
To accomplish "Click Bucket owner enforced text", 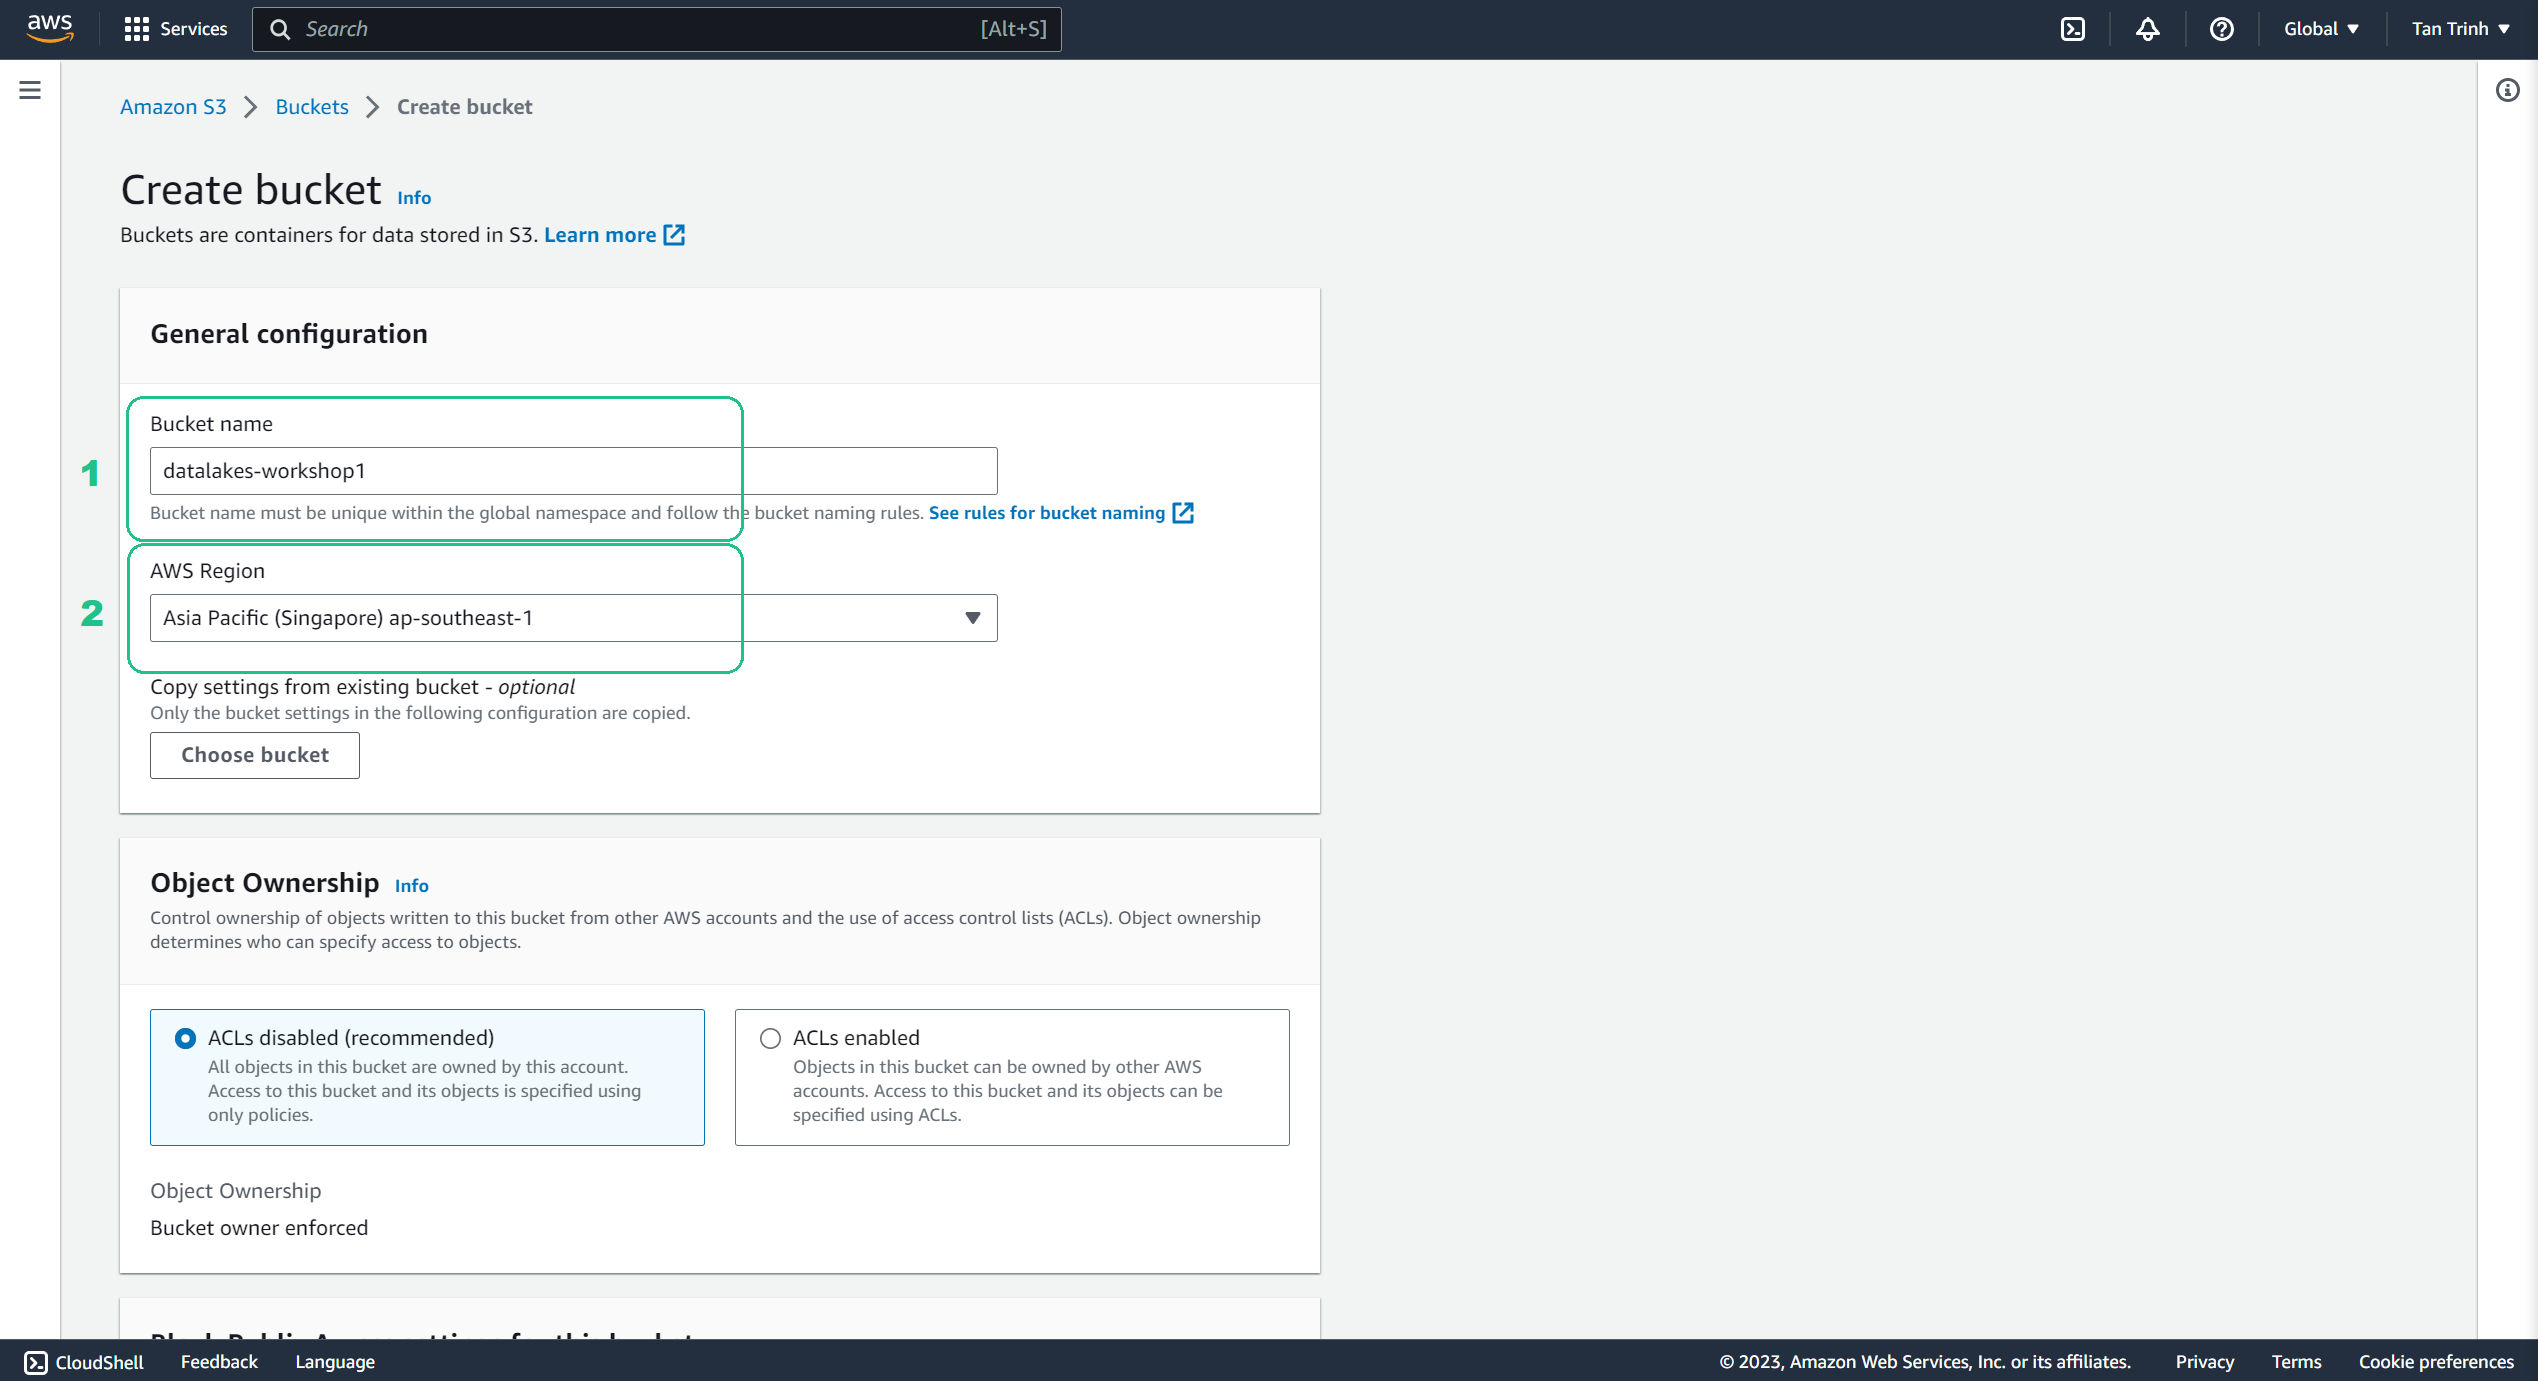I will pyautogui.click(x=259, y=1228).
